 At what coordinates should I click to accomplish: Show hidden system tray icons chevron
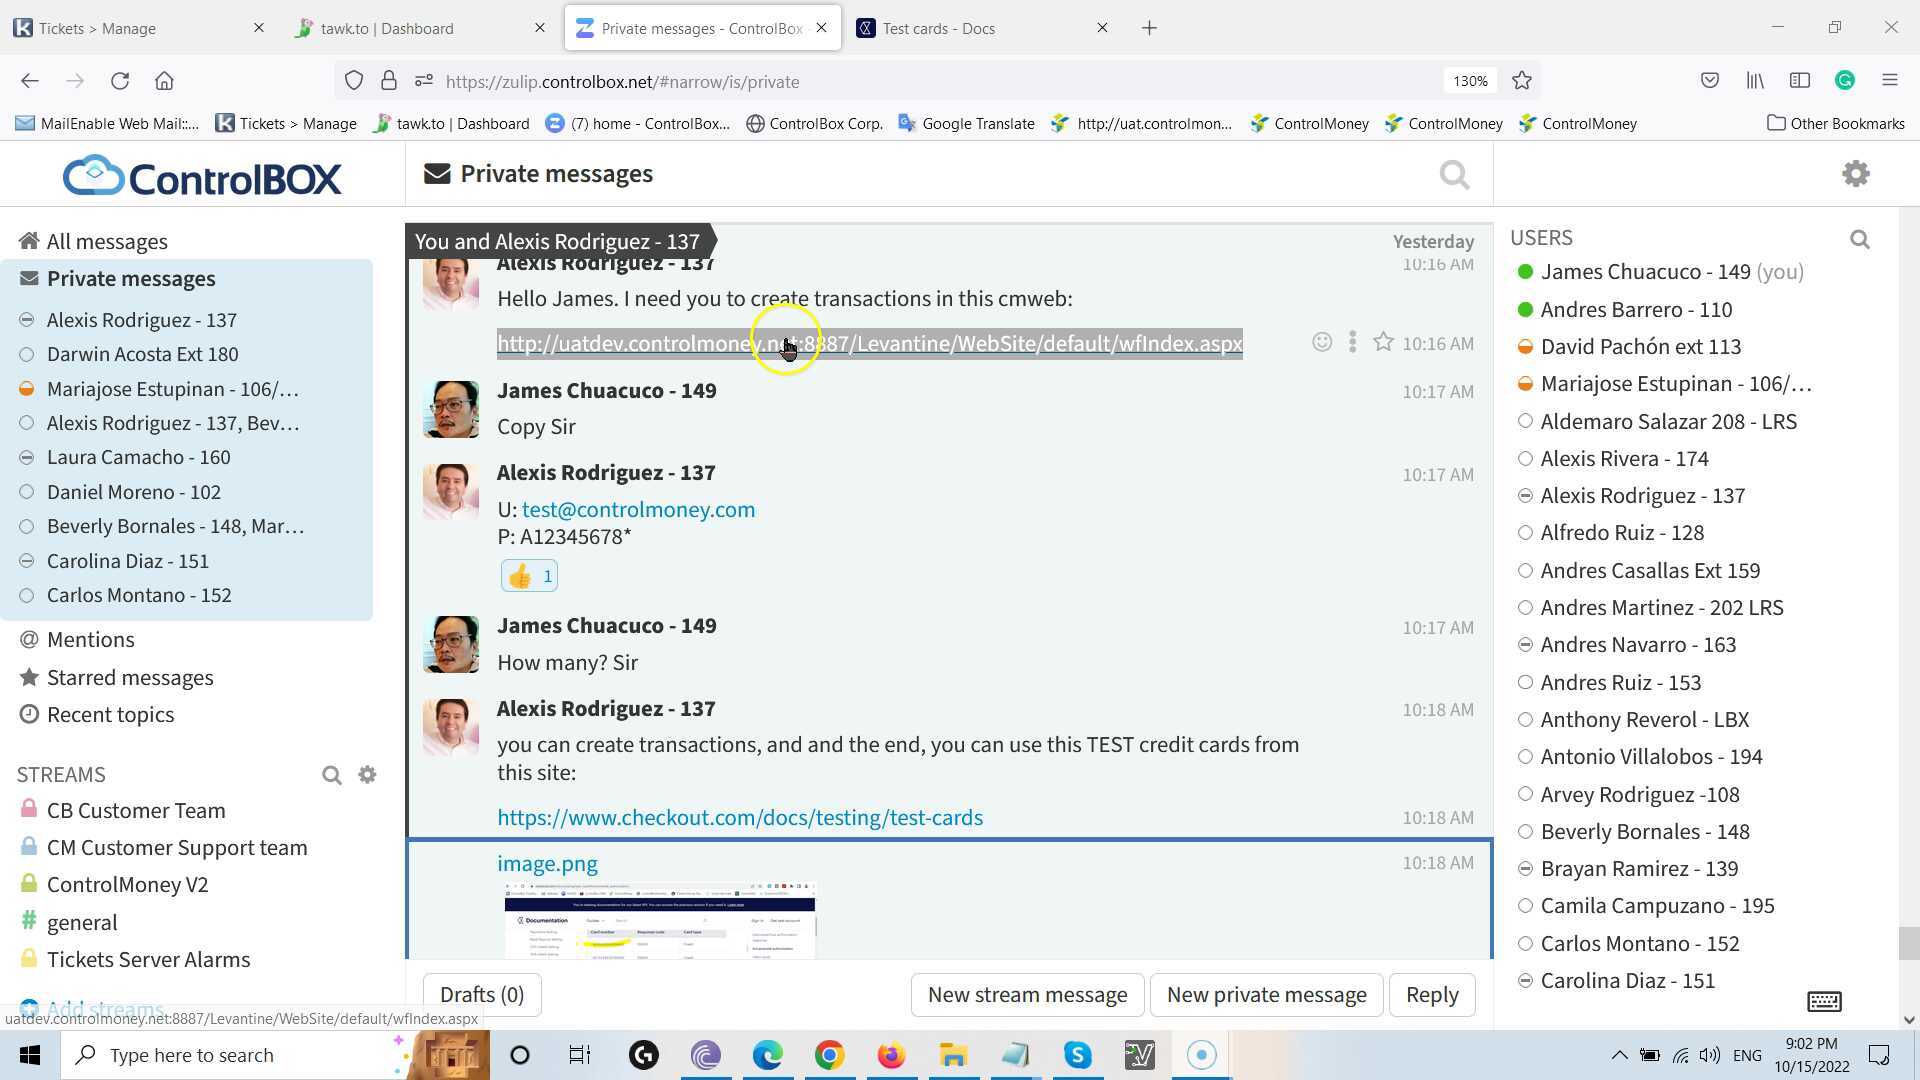click(x=1618, y=1055)
